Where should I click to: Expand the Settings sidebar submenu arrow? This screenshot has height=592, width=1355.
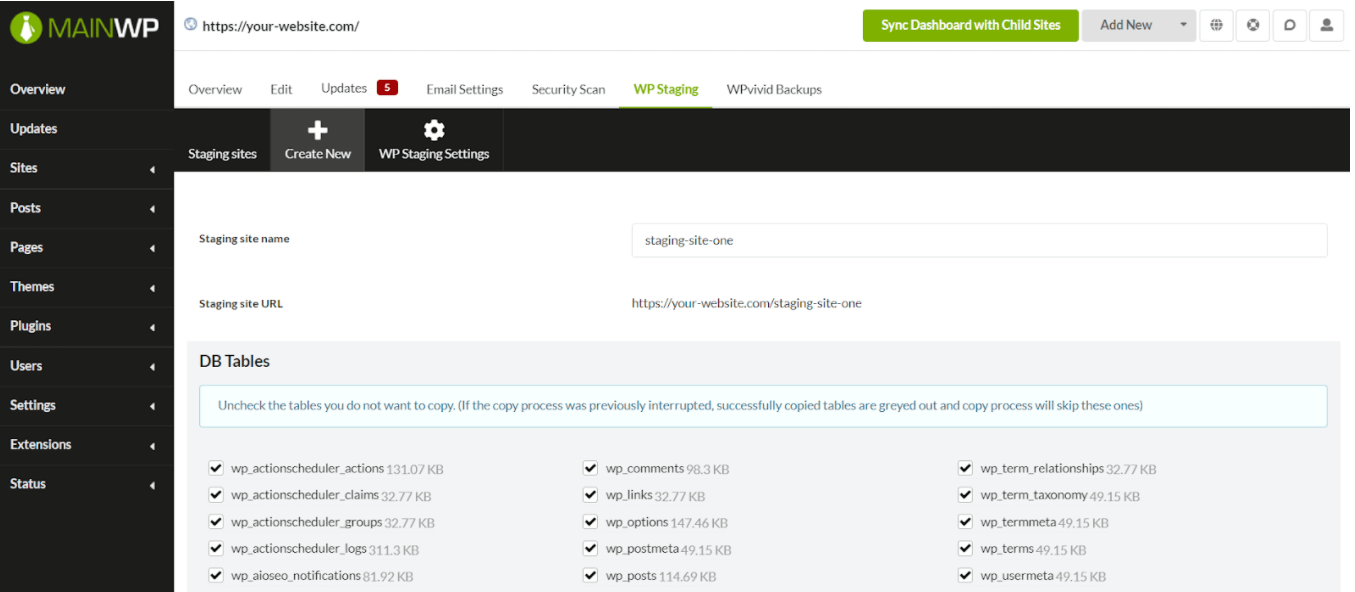(x=152, y=407)
